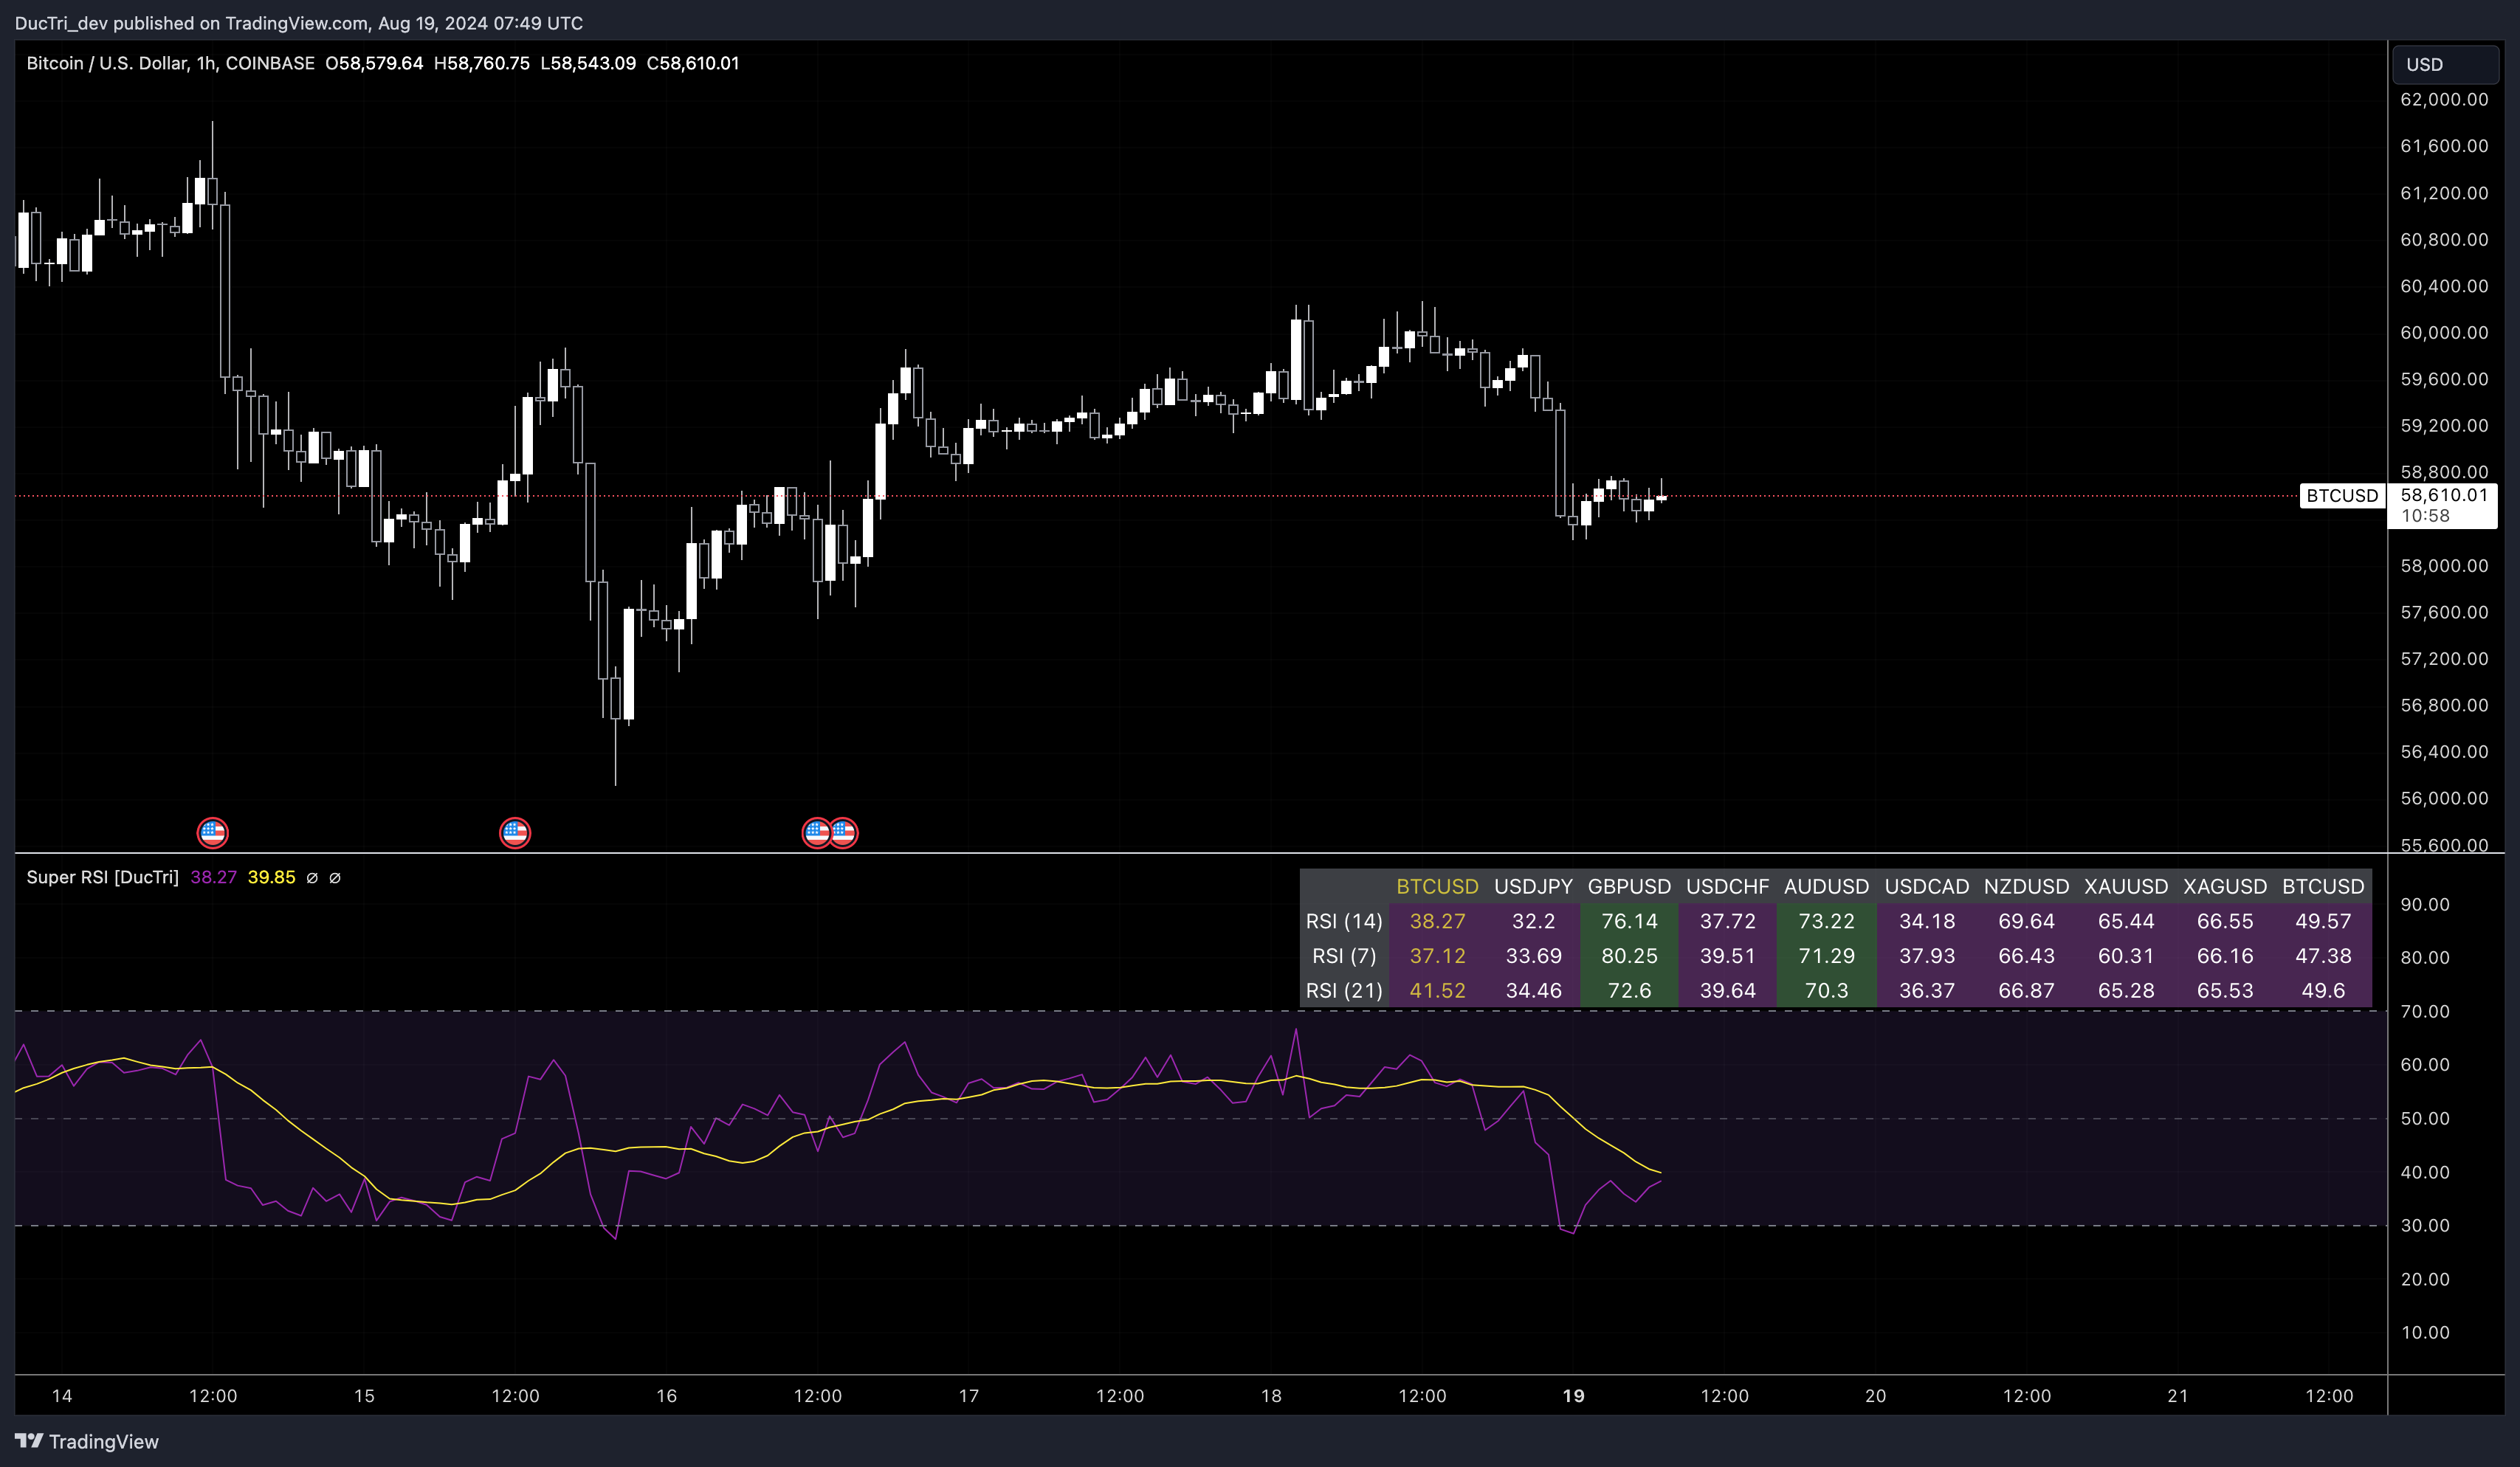Click the O58,579.64 open price in the header
The width and height of the screenshot is (2520, 1467).
pos(374,63)
